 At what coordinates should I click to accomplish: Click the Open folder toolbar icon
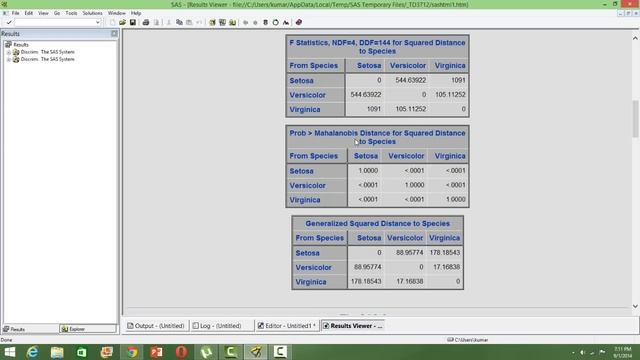[122, 22]
